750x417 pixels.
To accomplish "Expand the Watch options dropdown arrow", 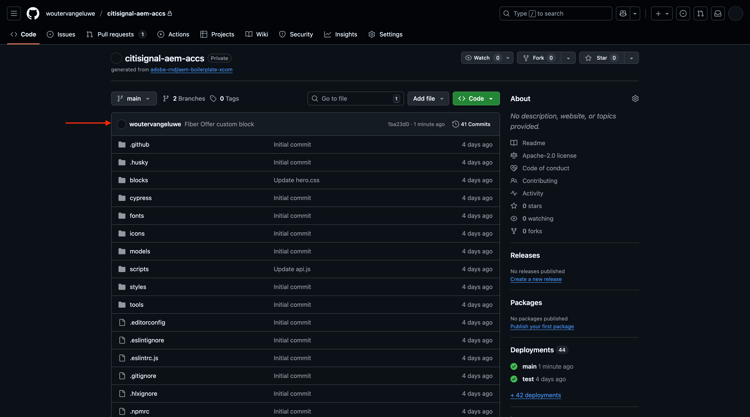I will tap(508, 58).
